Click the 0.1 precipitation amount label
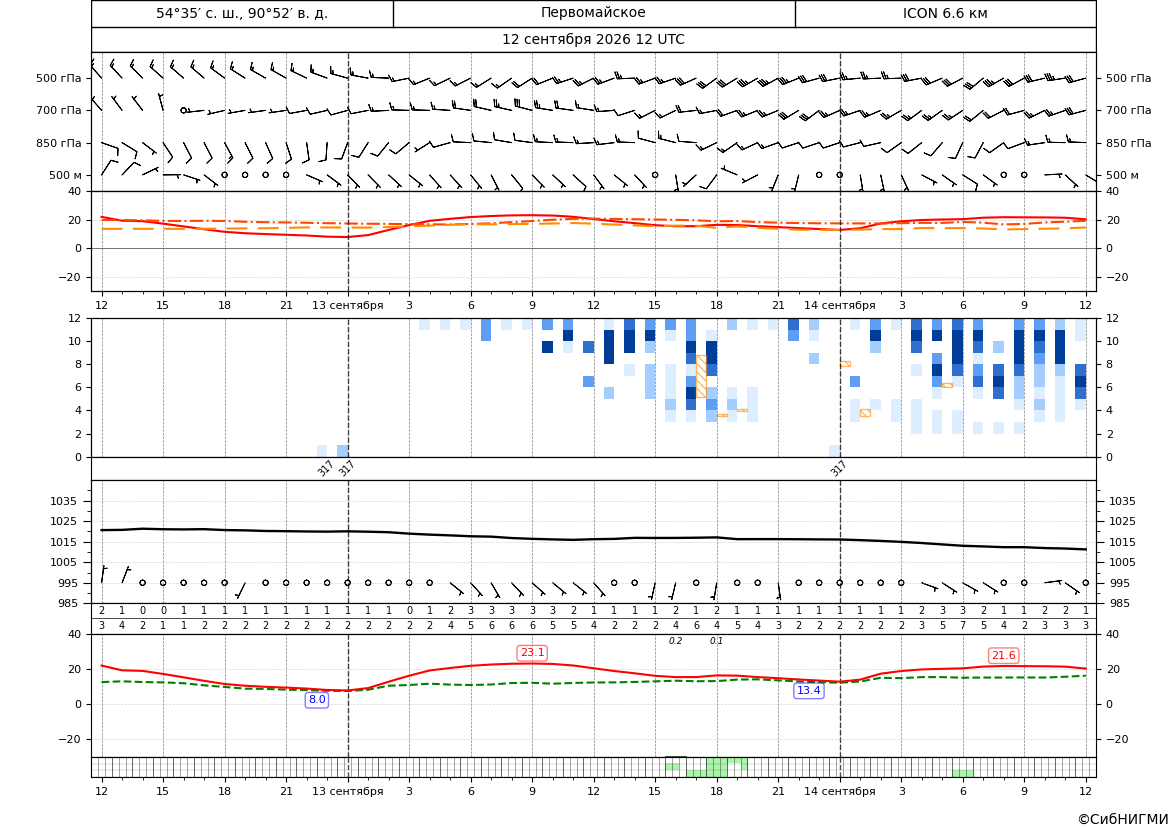Image resolution: width=1169 pixels, height=827 pixels. [716, 641]
